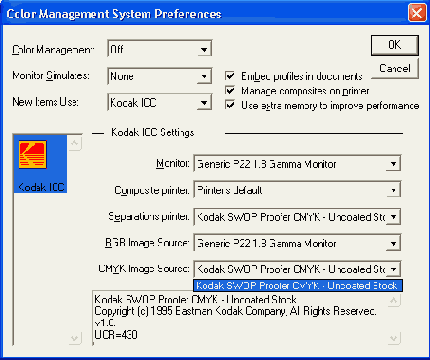Open the Composite printer dropdown
430x360 pixels.
coord(393,190)
